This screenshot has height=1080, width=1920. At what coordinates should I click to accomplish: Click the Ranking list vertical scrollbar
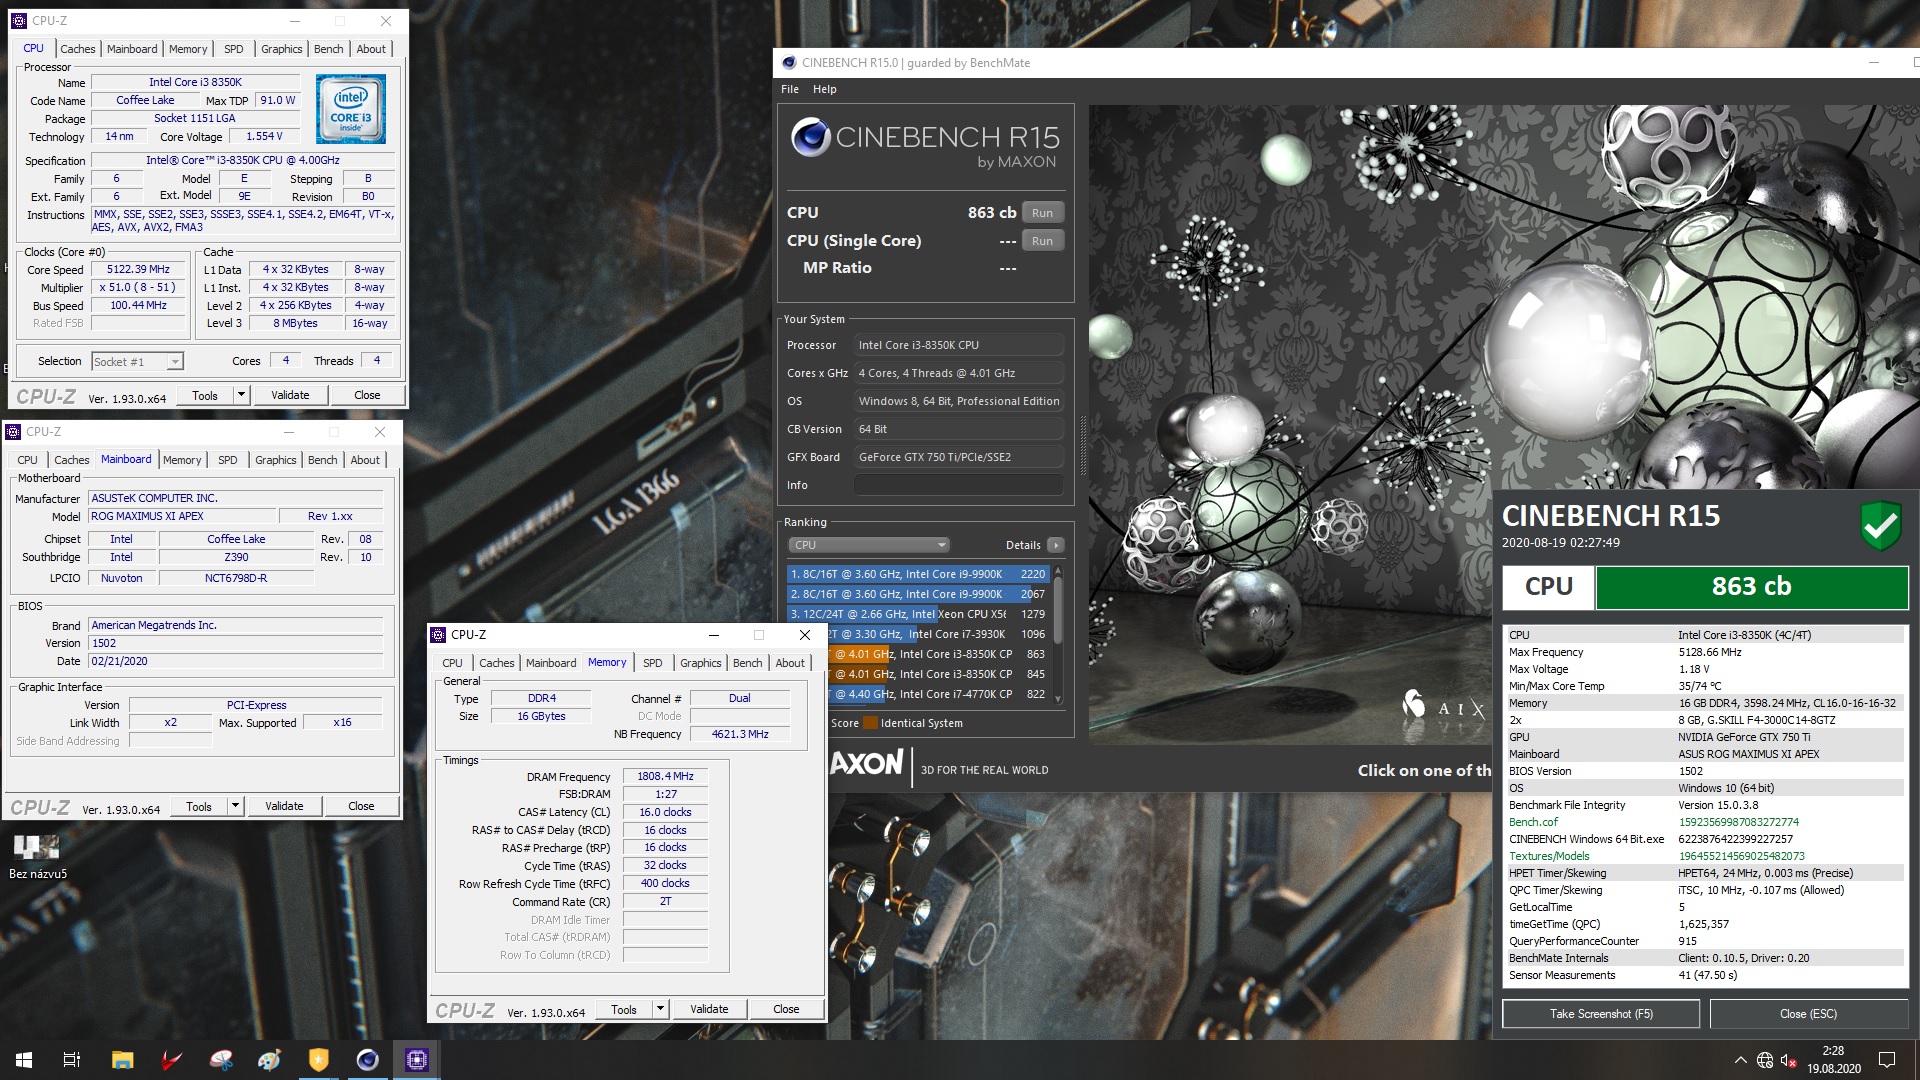click(x=1058, y=635)
